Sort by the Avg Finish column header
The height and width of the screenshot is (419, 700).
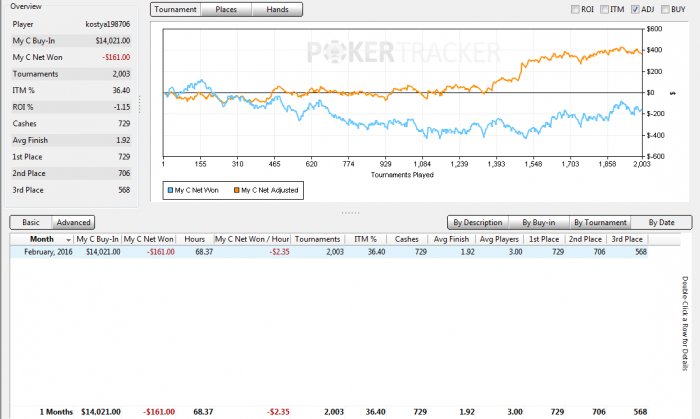(x=451, y=239)
